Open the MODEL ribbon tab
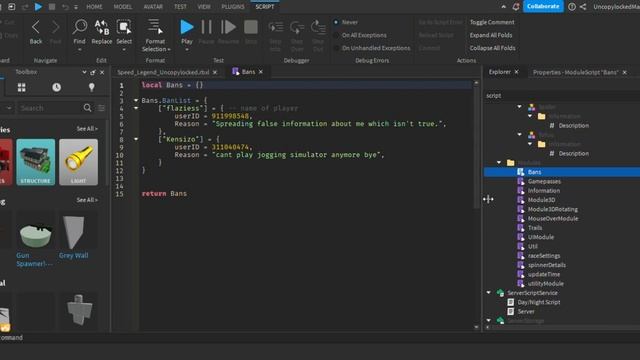The width and height of the screenshot is (640, 360). coord(122,7)
